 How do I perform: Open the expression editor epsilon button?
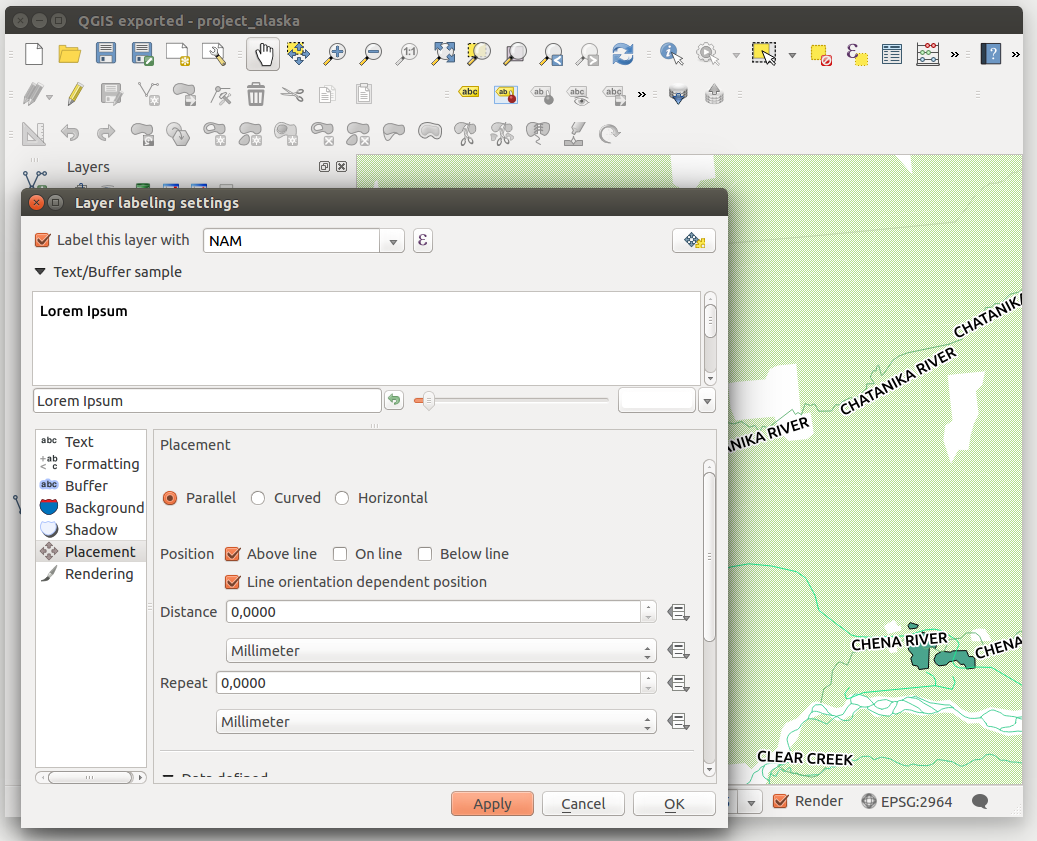(x=423, y=240)
